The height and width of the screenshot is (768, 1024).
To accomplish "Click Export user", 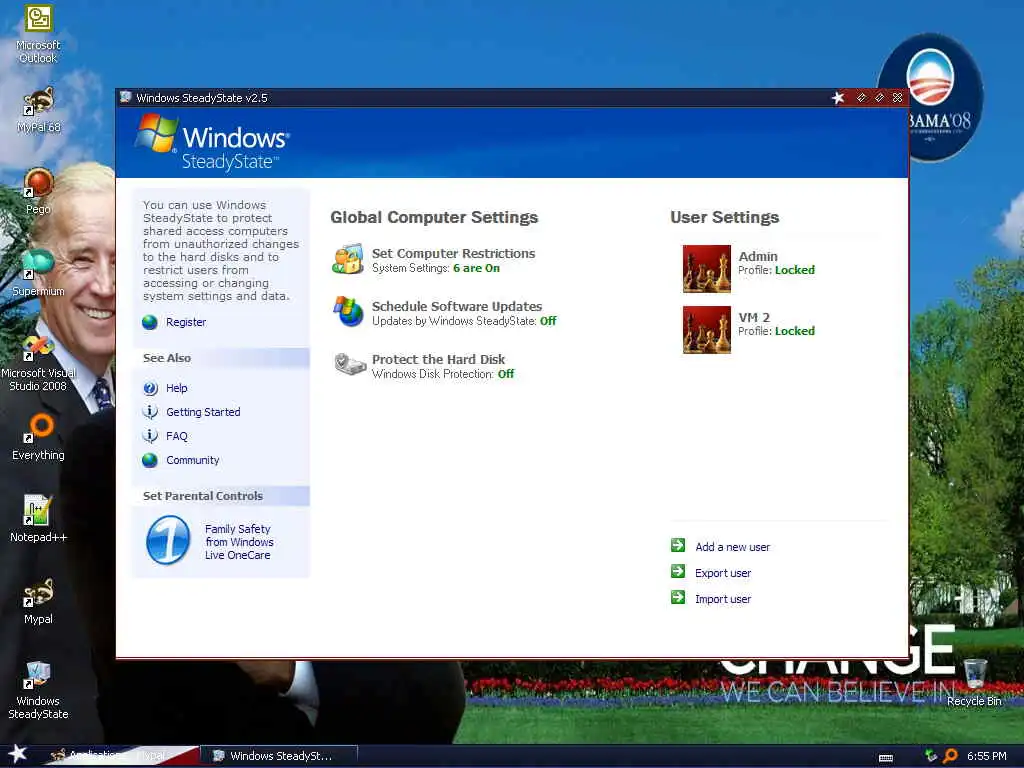I will 723,573.
